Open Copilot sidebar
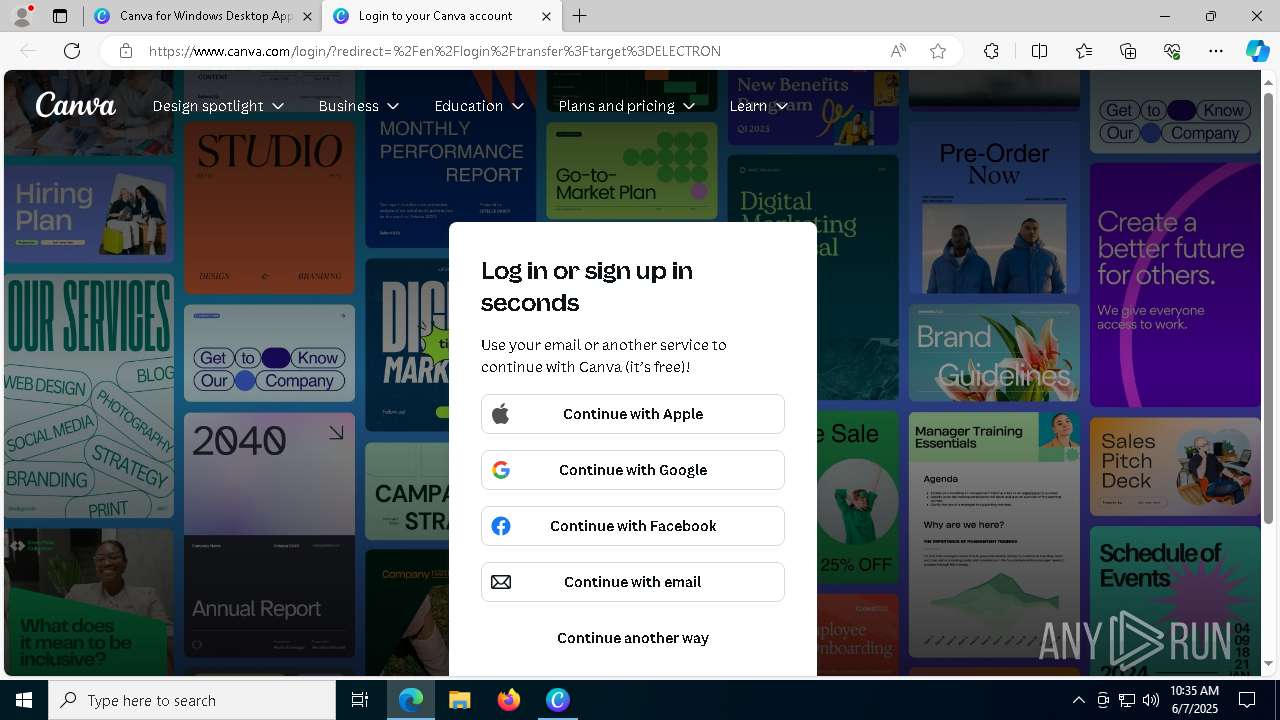Image resolution: width=1280 pixels, height=720 pixels. click(x=1257, y=51)
